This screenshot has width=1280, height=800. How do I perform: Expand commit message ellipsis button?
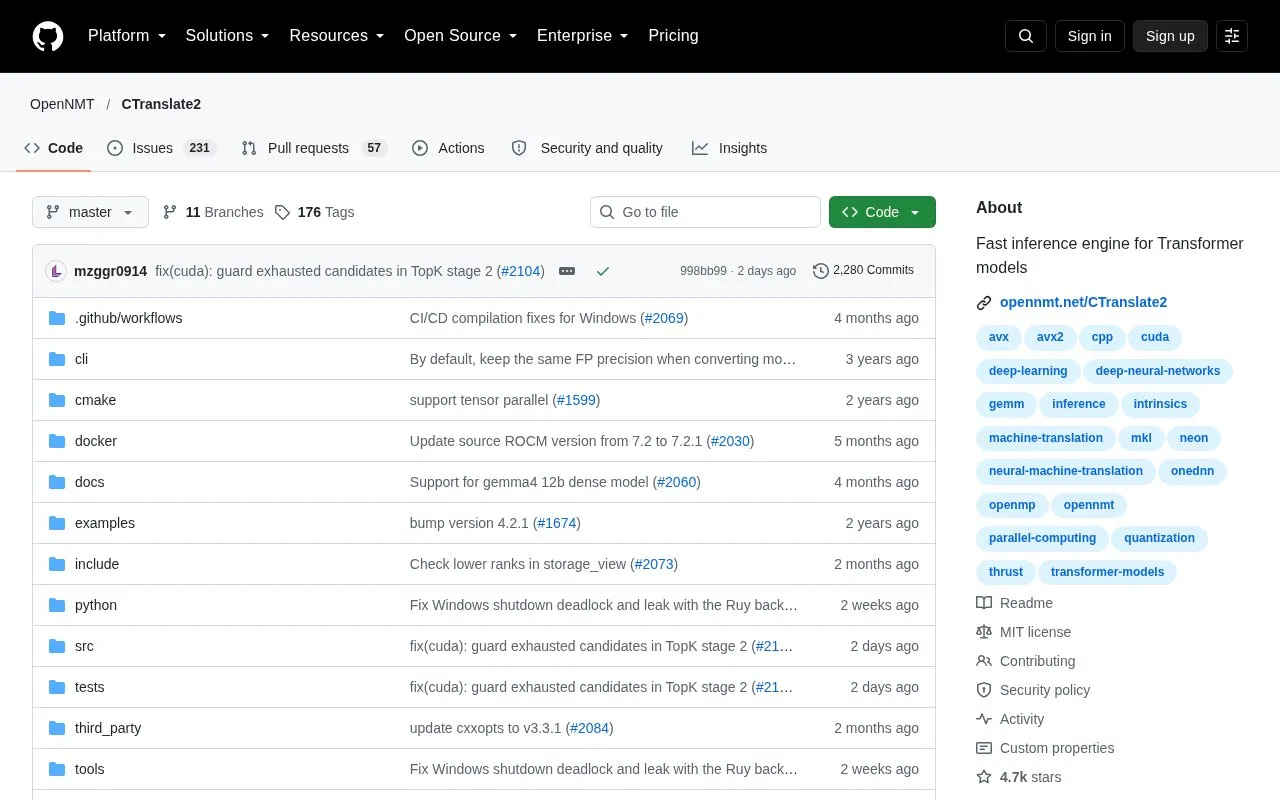(567, 271)
